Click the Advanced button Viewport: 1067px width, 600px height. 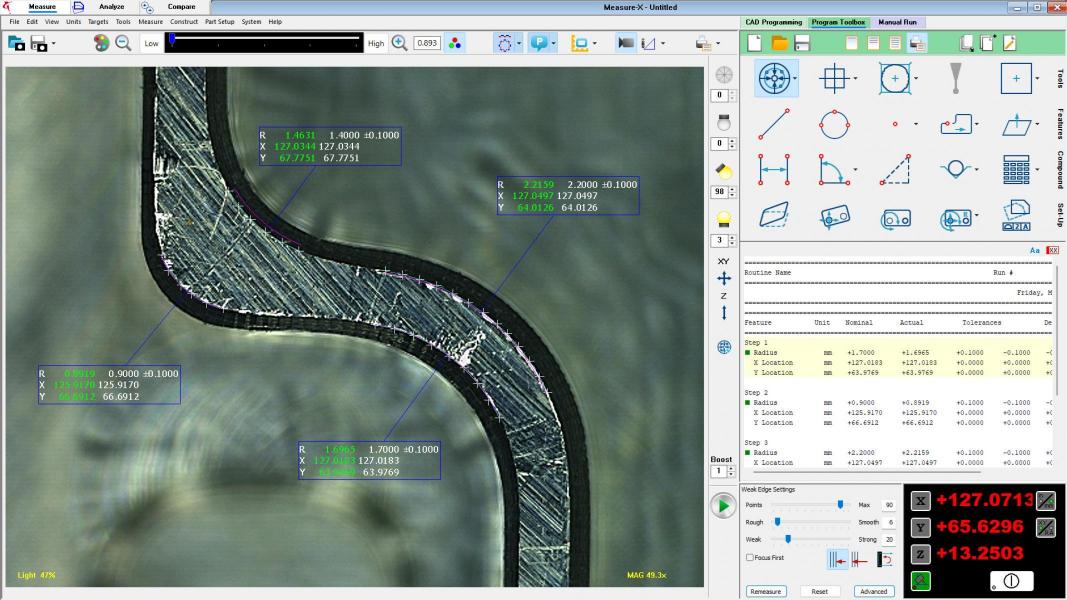pos(874,591)
